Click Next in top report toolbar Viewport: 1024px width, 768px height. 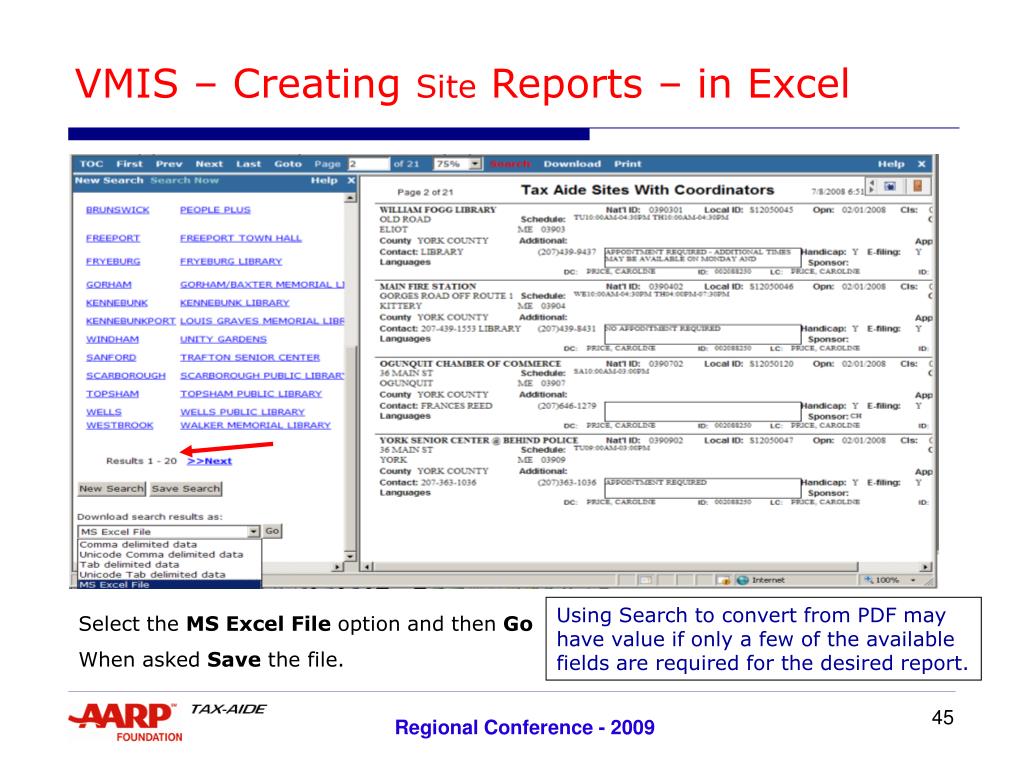209,164
